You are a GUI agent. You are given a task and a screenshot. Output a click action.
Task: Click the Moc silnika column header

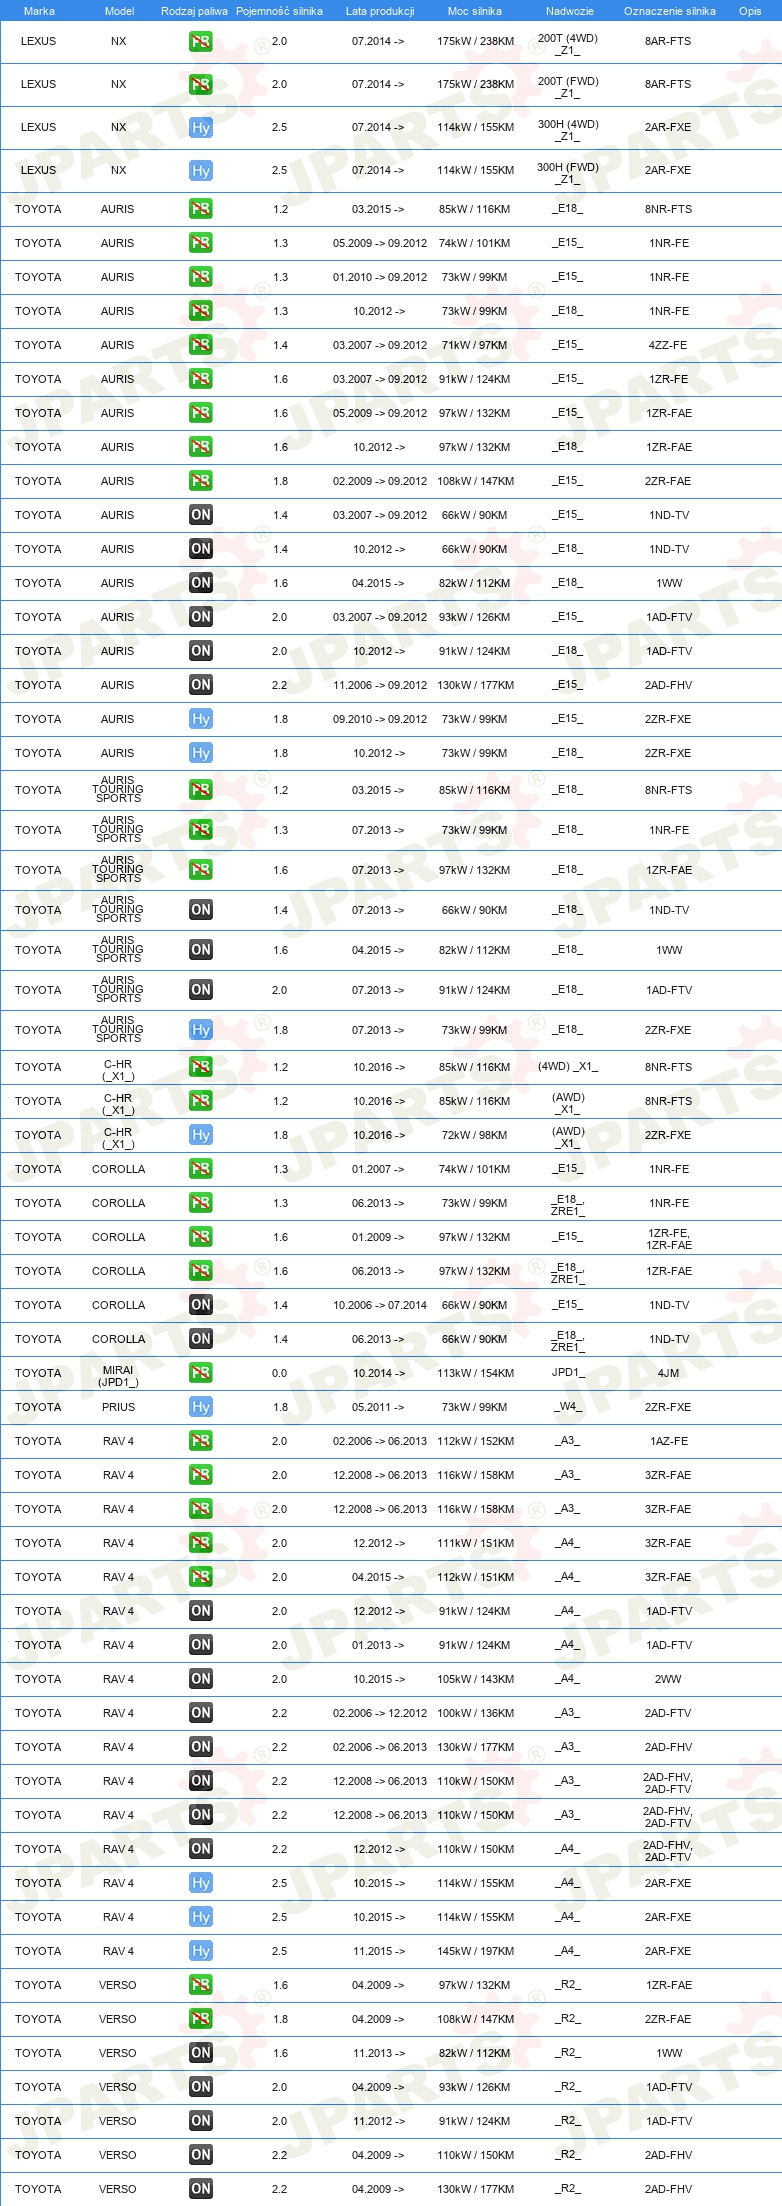click(475, 11)
